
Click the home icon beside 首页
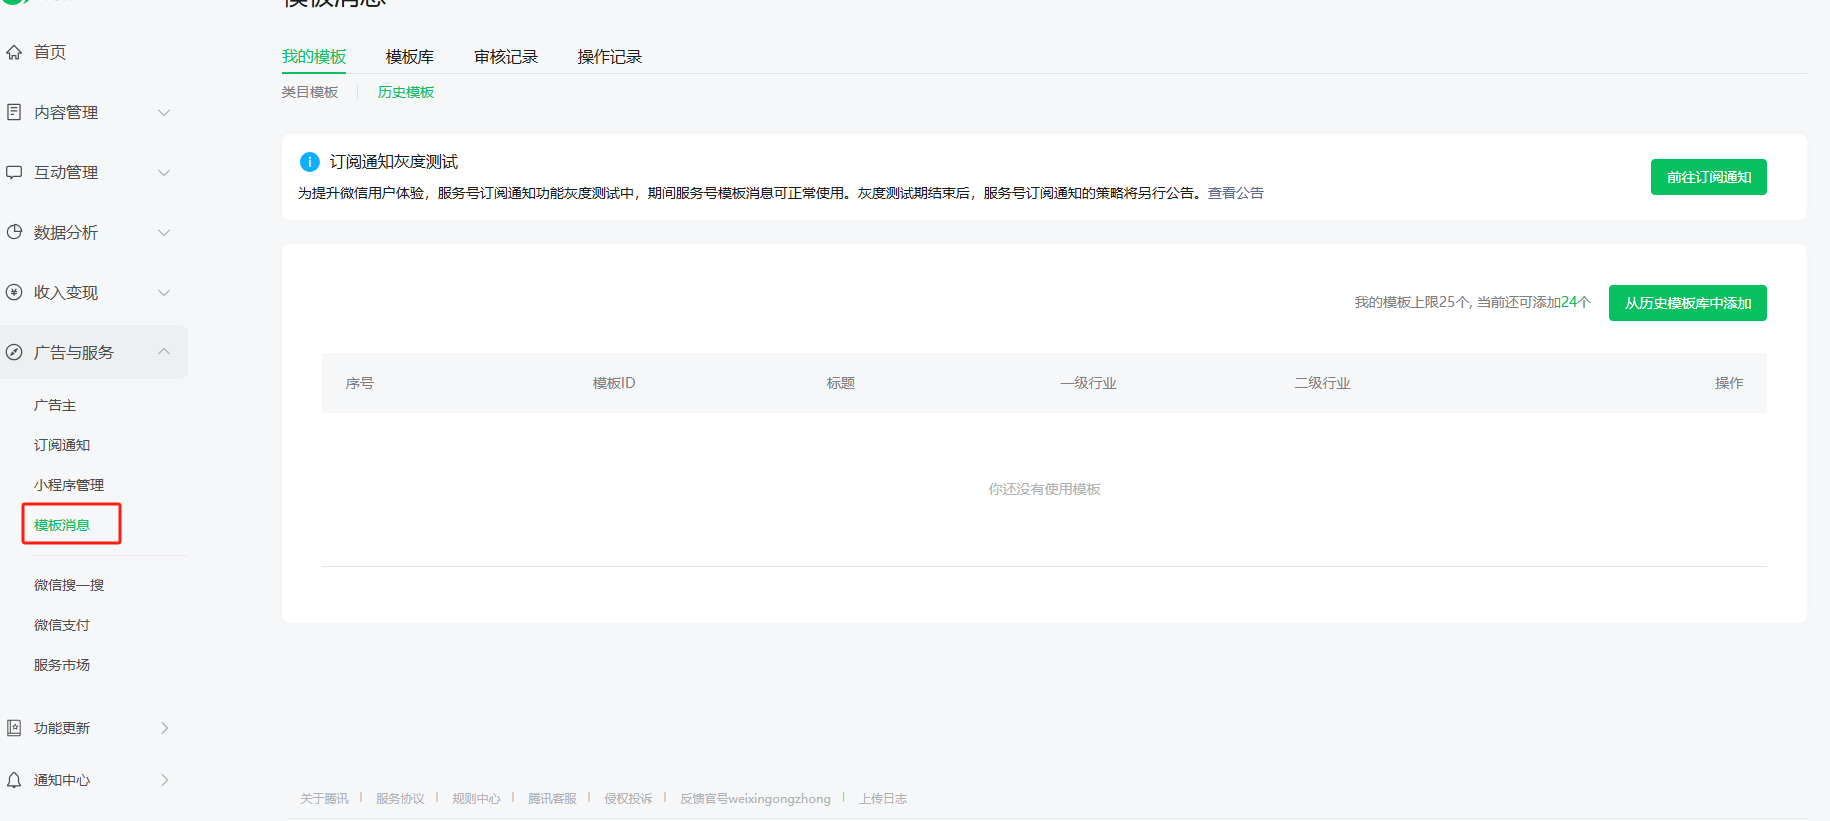[14, 52]
